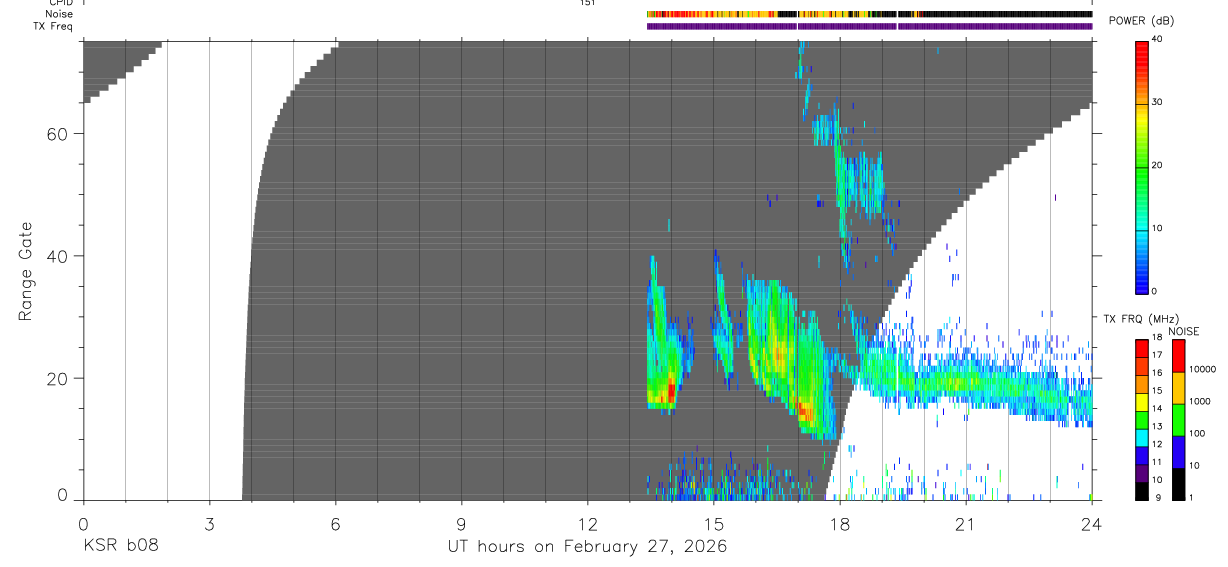1228x567 pixels.
Task: Click the power scale value '30'
Action: [1157, 103]
